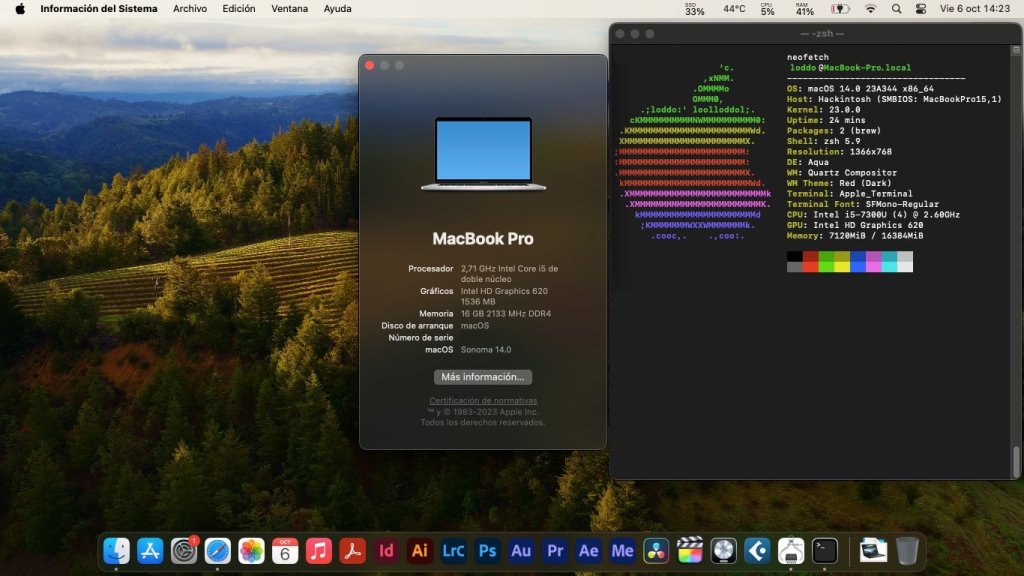The image size is (1024, 576).
Task: Open the Ventana menu
Action: coord(290,9)
